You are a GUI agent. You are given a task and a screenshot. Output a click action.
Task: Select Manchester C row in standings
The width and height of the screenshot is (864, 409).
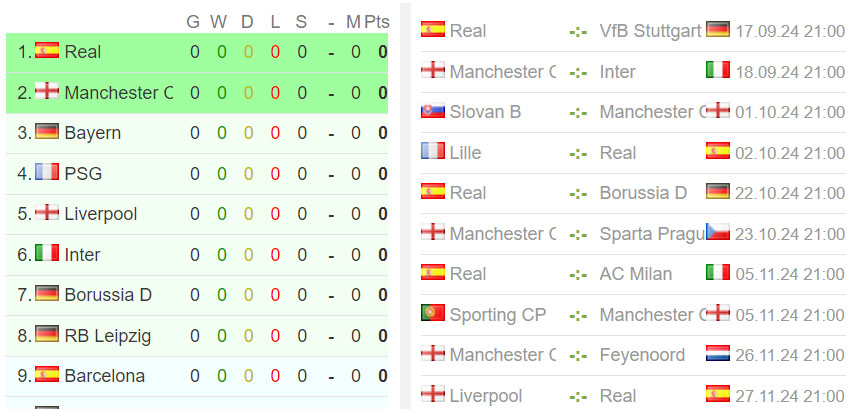click(197, 93)
